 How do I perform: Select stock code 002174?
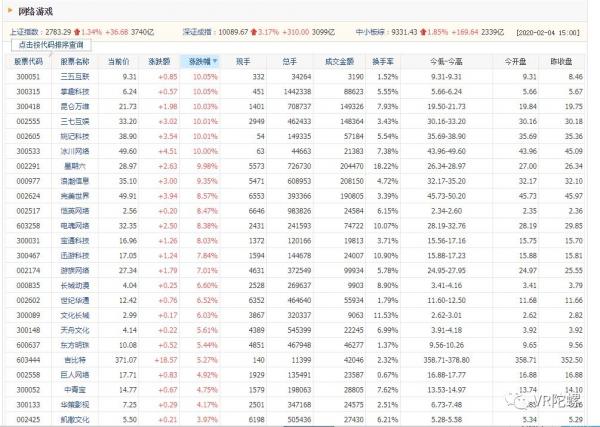[x=28, y=271]
